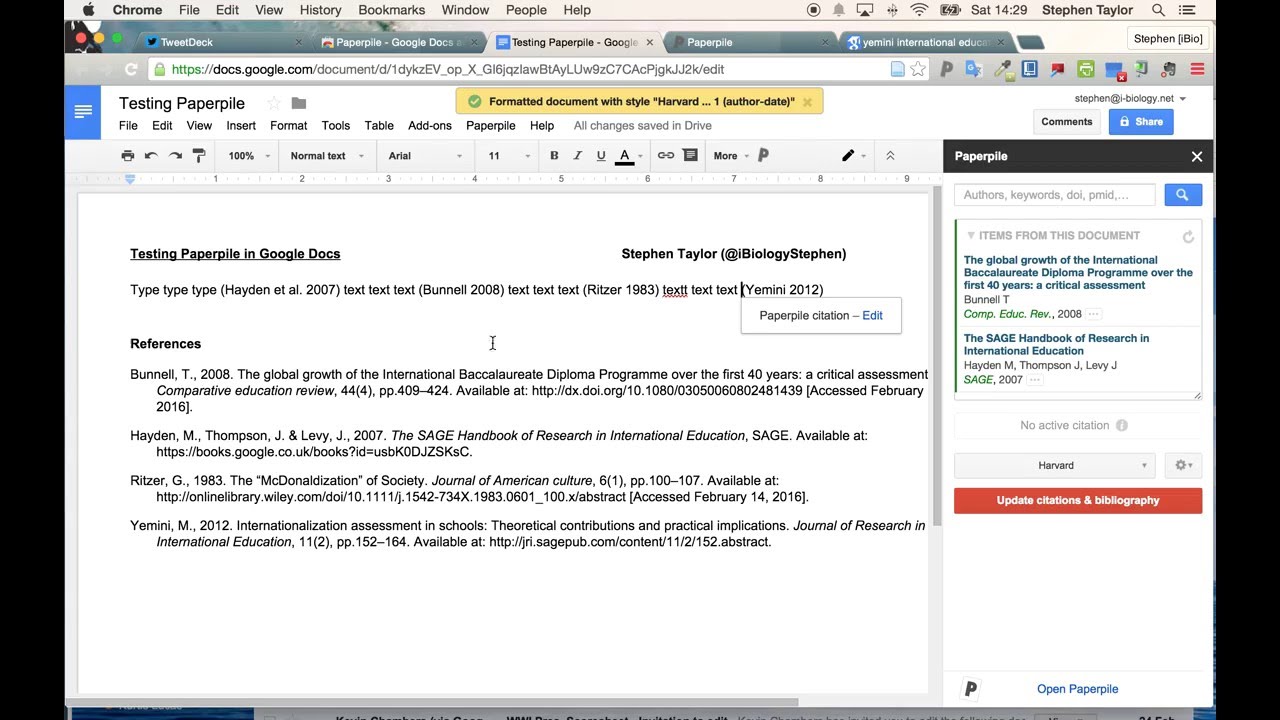Click the blue Share button
1280x720 pixels.
pyautogui.click(x=1141, y=122)
